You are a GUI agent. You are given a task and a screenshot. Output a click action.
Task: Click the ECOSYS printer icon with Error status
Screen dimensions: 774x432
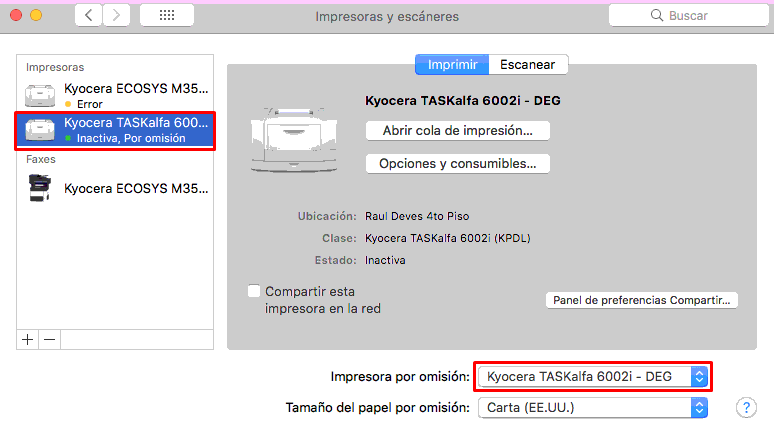[40, 95]
